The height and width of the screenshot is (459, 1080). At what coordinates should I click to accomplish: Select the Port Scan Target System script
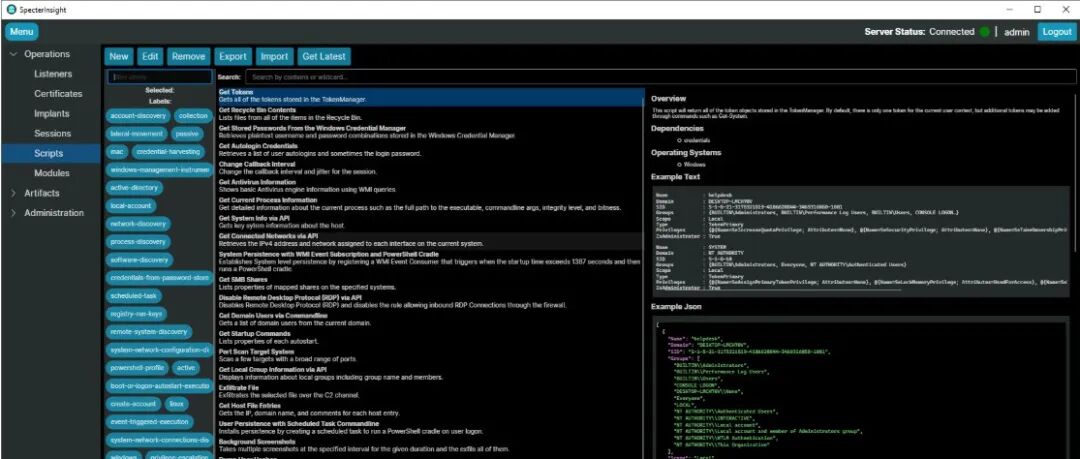(x=430, y=356)
